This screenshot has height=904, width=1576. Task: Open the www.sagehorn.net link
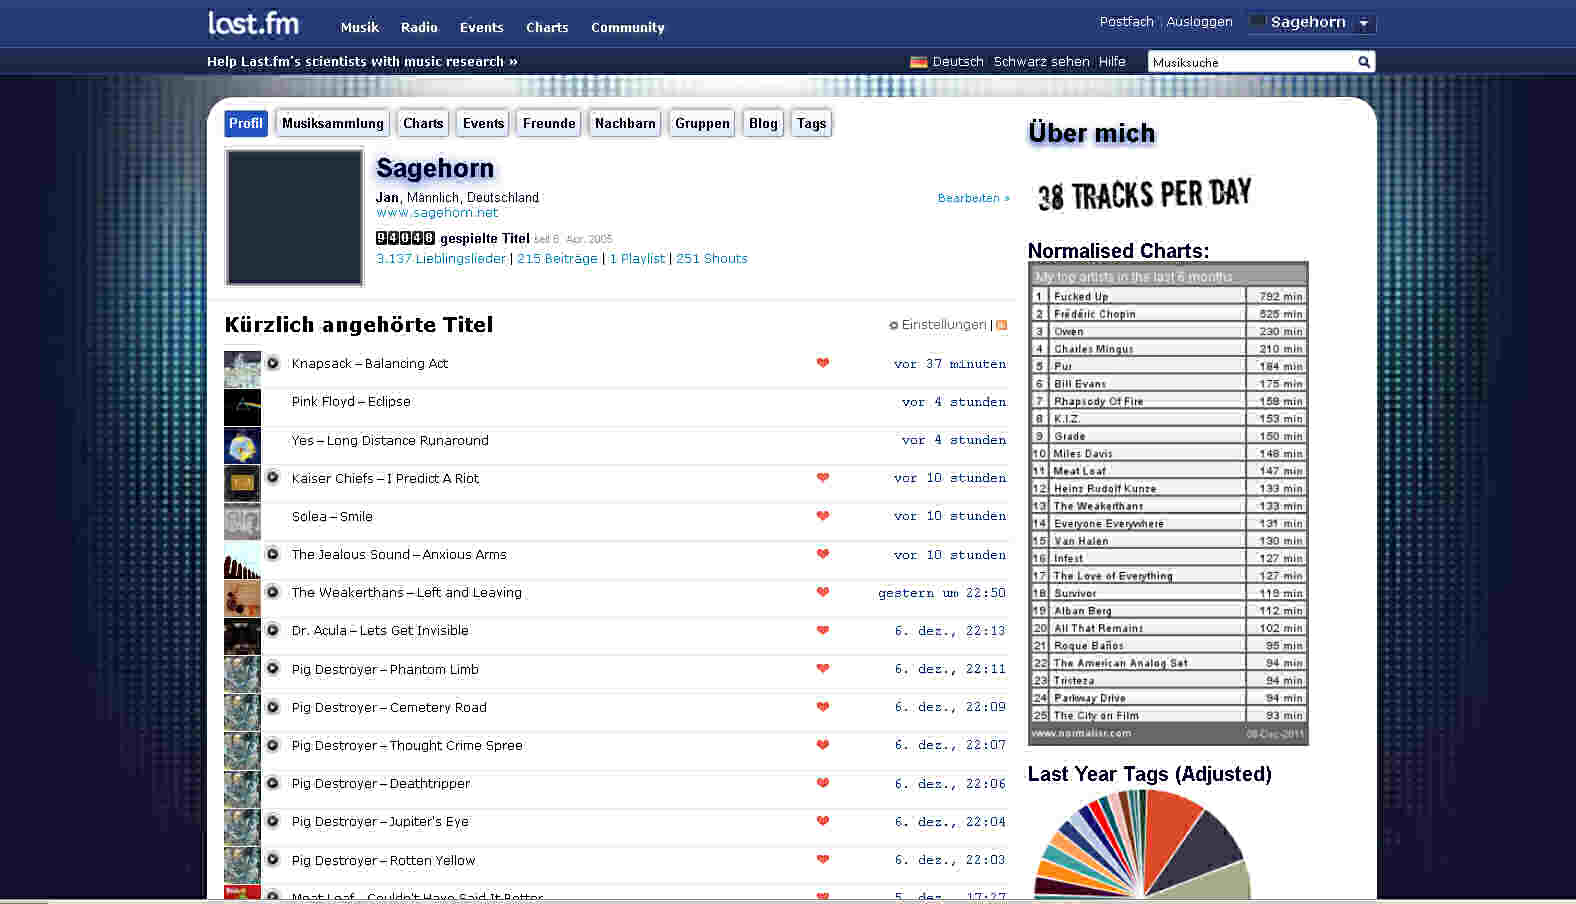(437, 213)
